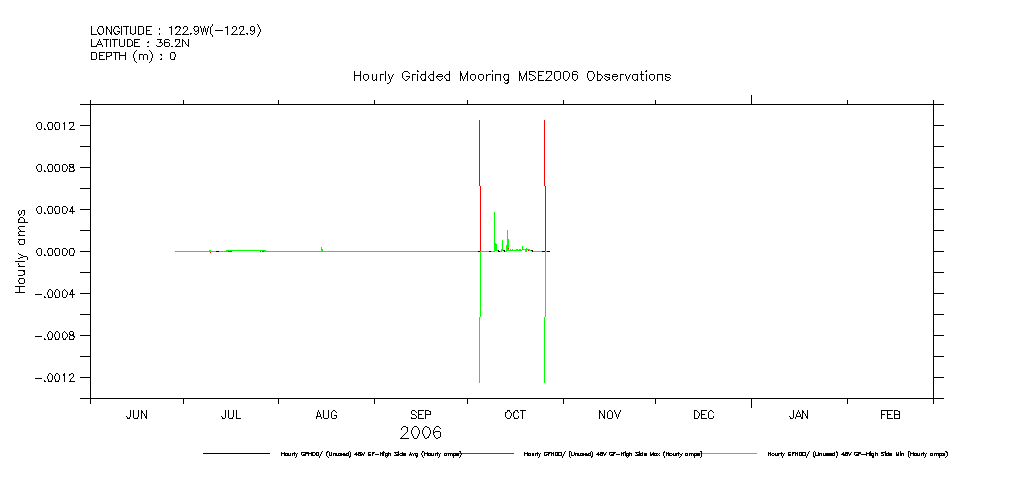
Task: Click the plot title 'Hourly Gridded Mooring MSE2006 Observations'
Action: (x=511, y=77)
